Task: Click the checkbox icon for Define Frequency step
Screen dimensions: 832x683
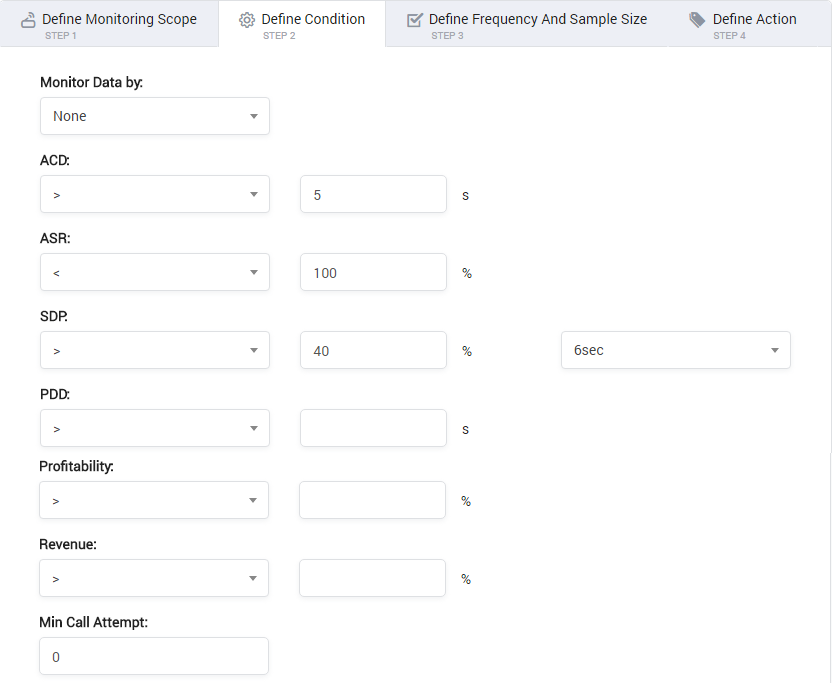Action: [x=414, y=20]
